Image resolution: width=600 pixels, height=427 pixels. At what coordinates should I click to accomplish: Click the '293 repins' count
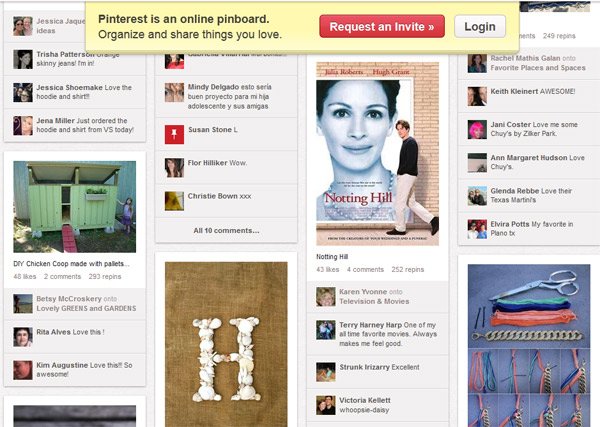[x=105, y=276]
